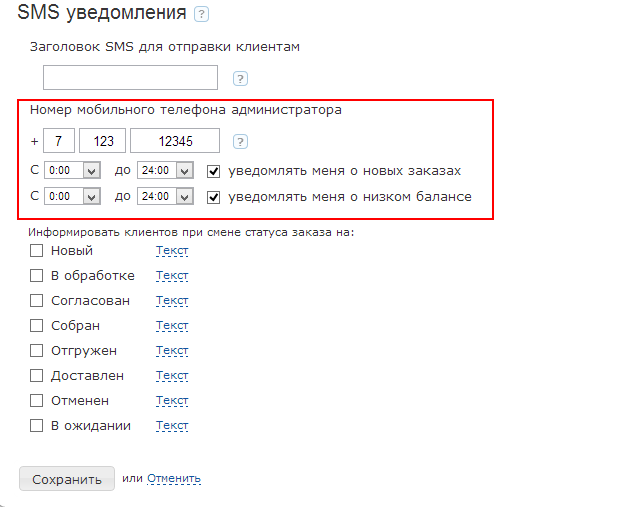This screenshot has height=507, width=642.
Task: Click the Сохранить button
Action: coord(67,479)
